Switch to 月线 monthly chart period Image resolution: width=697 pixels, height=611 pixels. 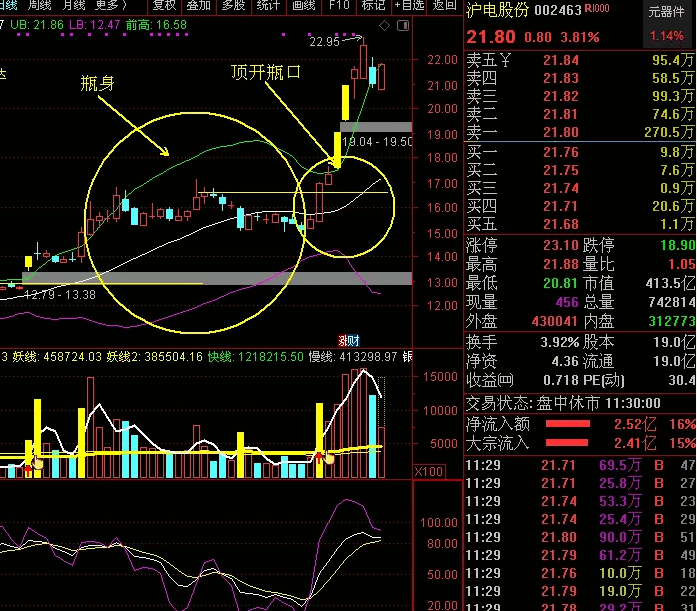73,5
